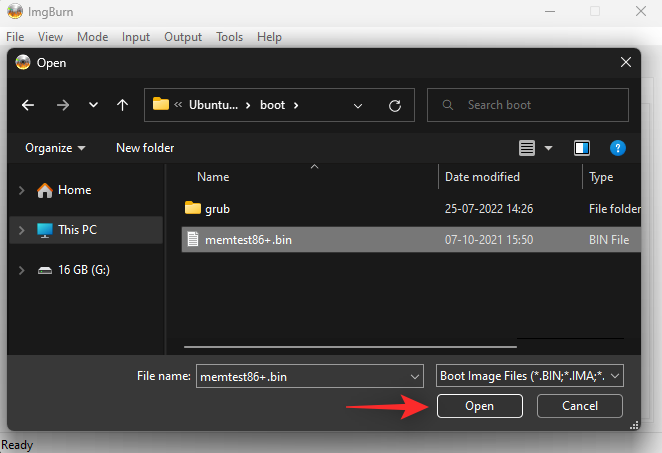Focus the Search boot field
The height and width of the screenshot is (453, 662).
pyautogui.click(x=528, y=105)
